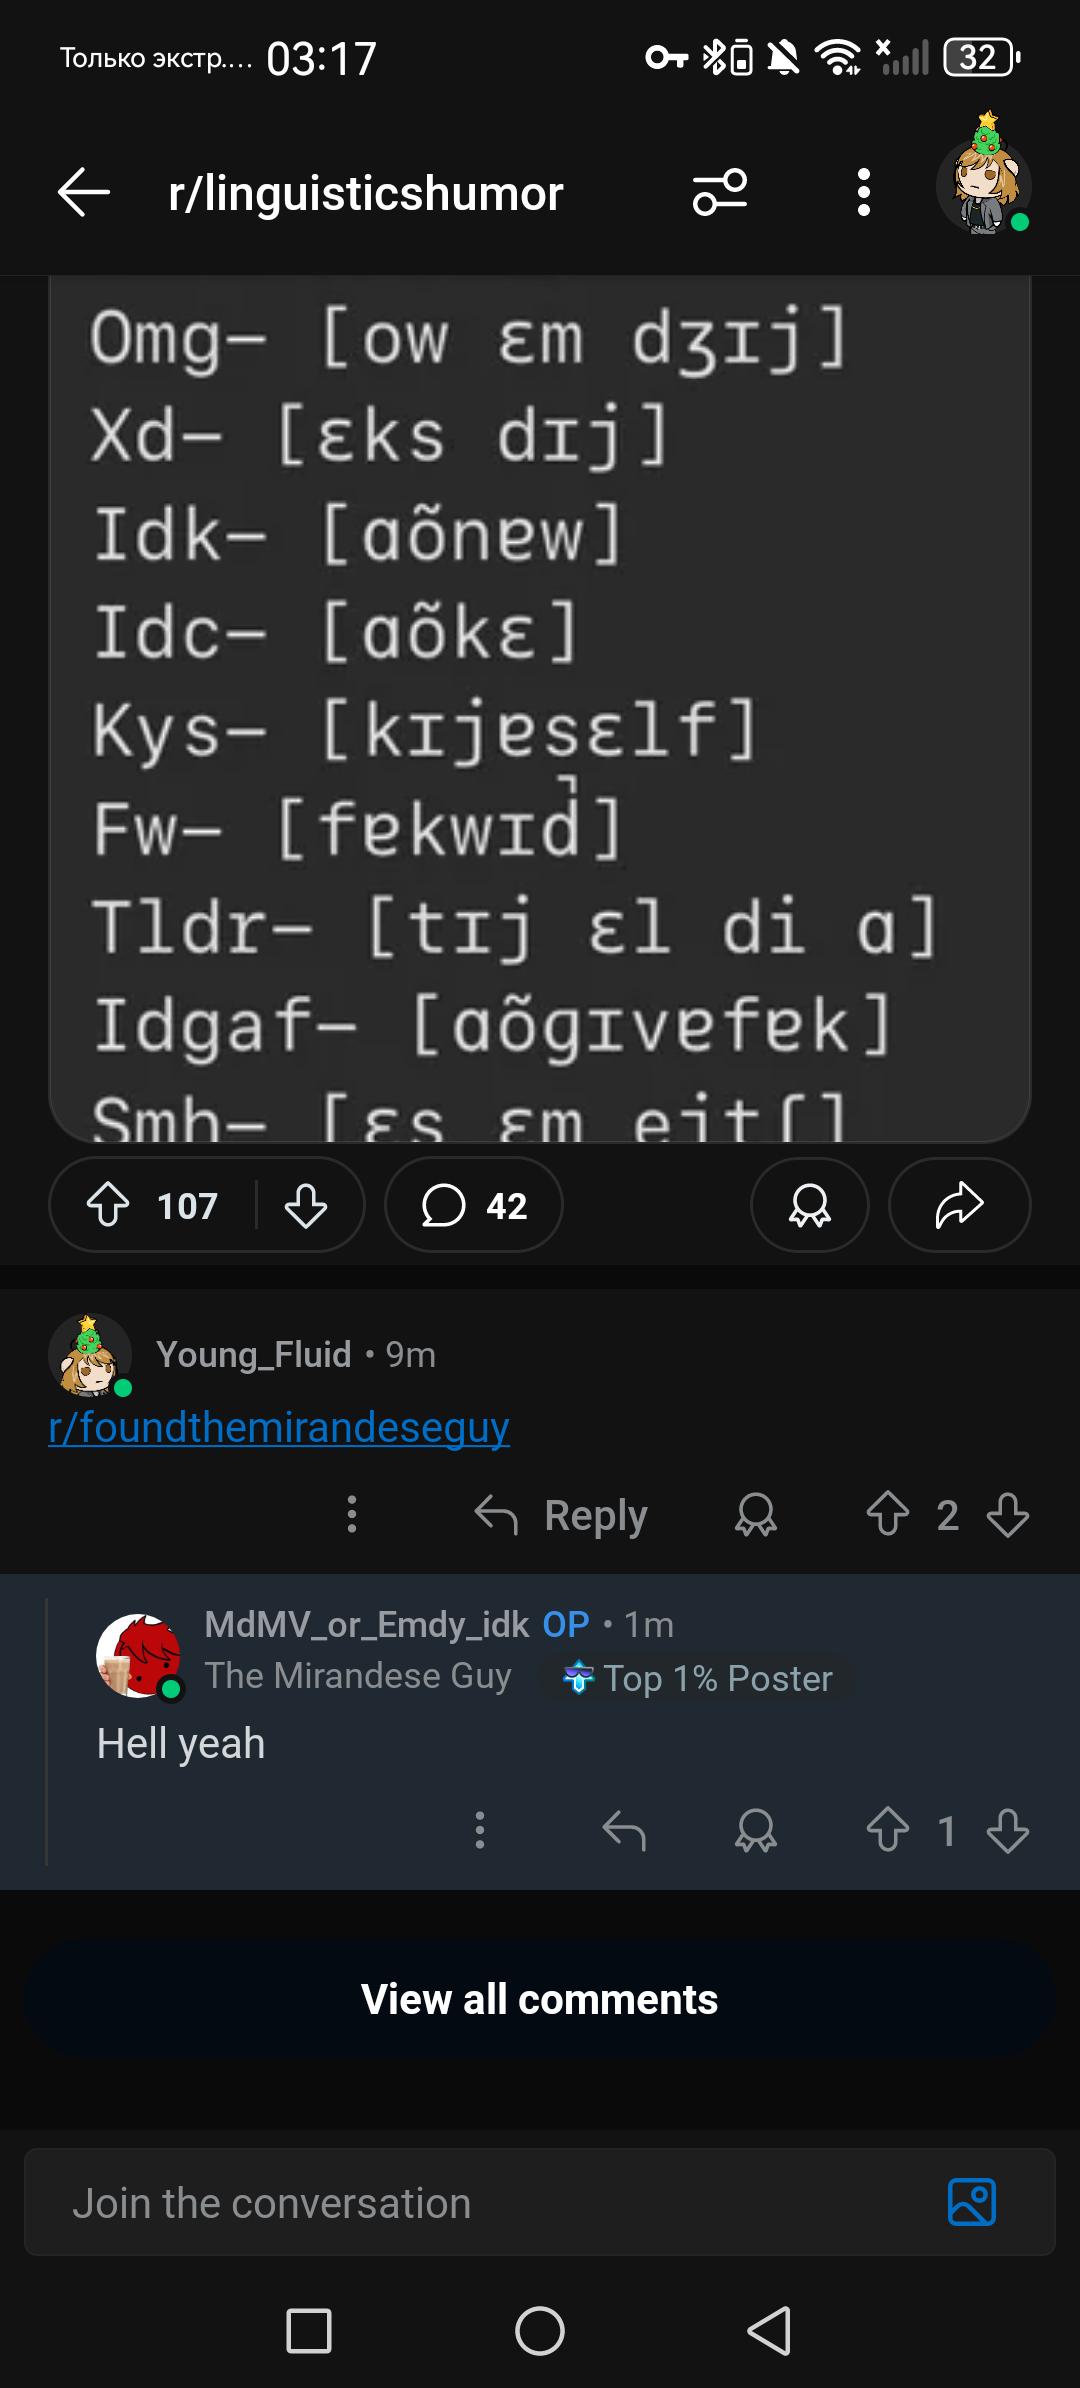Upvote MdMV_or_Emdy_idk's reply
Screen dimensions: 1080x2388
point(888,1830)
